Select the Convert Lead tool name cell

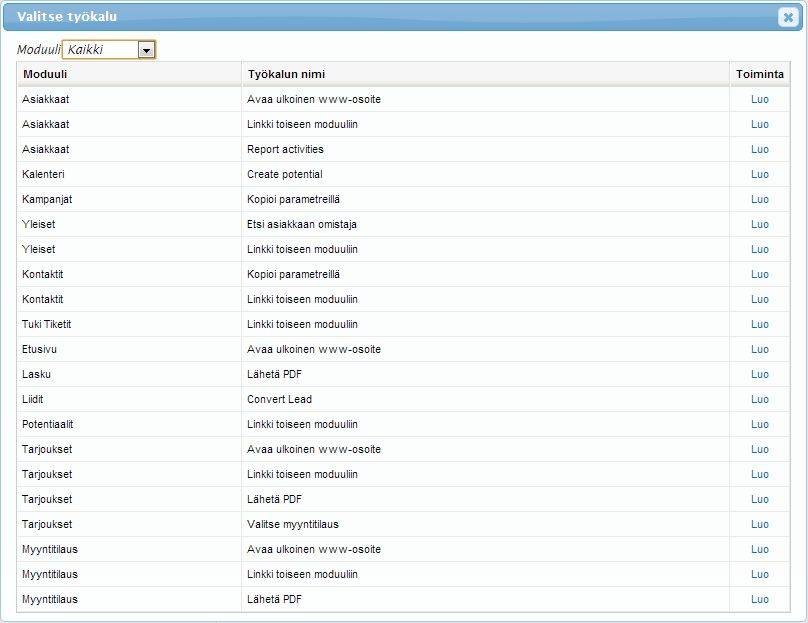(x=280, y=399)
